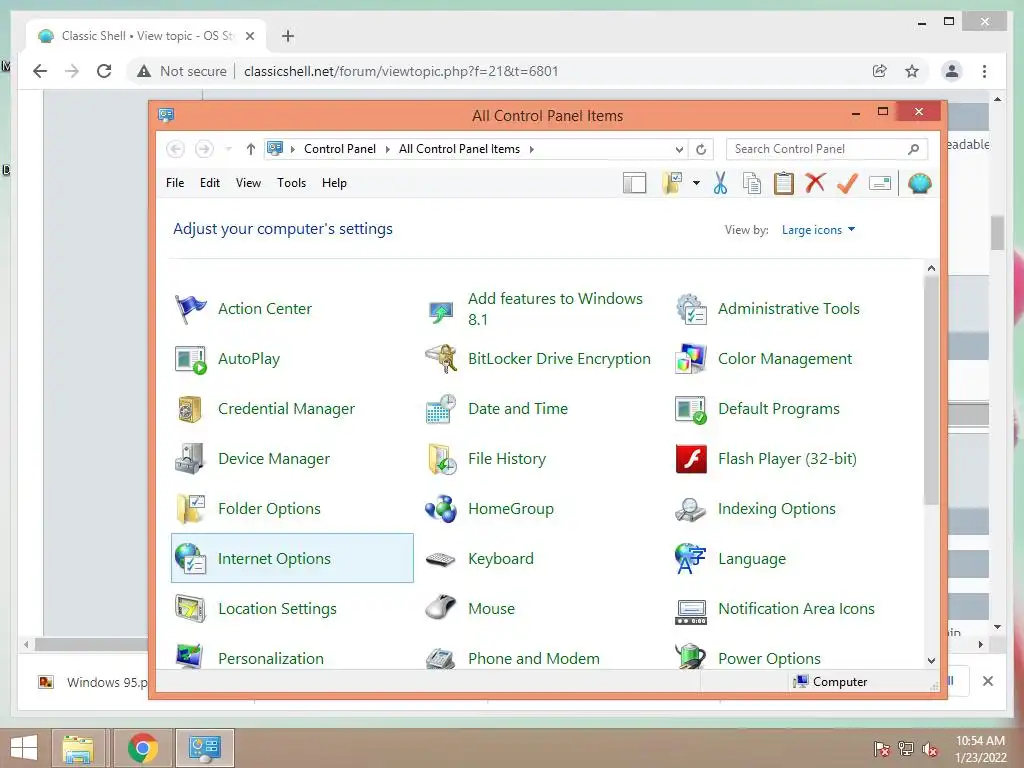Screen dimensions: 1024x768
Task: Toggle the navigation pane toolbar icon
Action: tap(634, 184)
